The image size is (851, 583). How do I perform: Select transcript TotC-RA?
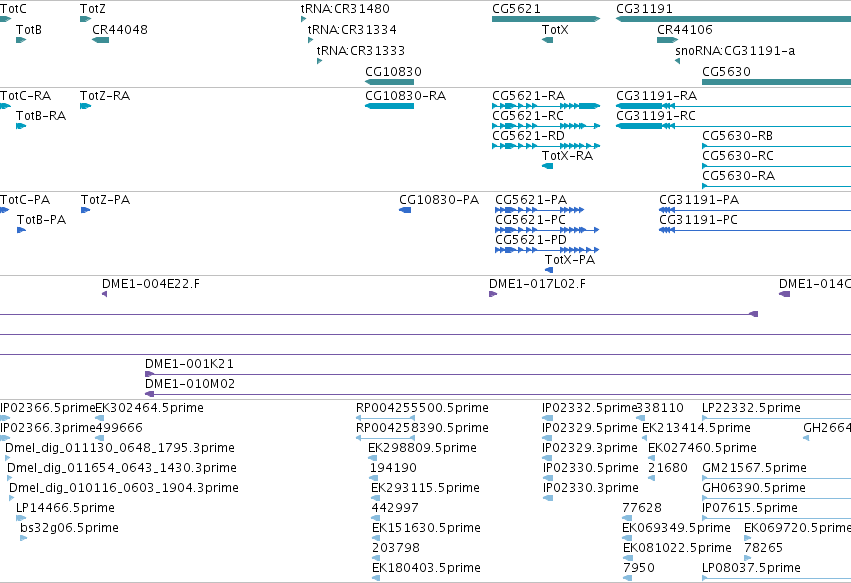[26, 96]
